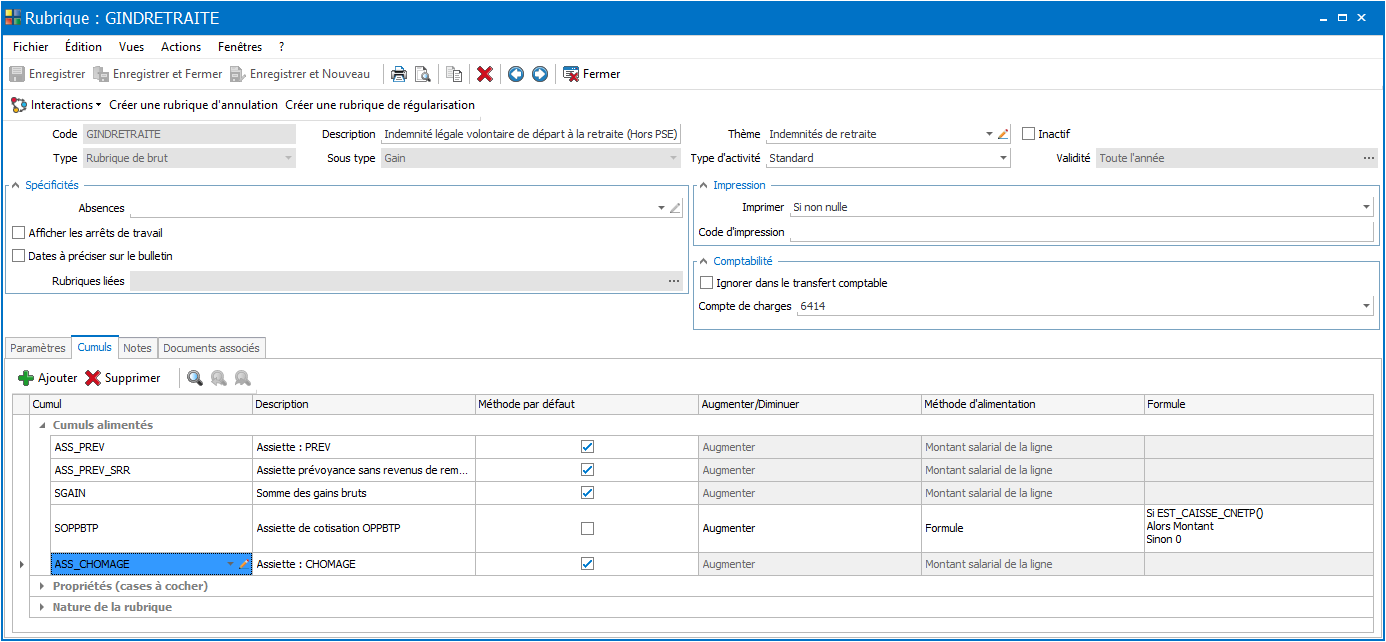Screen dimensions: 1386x642
Task: Switch to the Cumuls tab
Action: click(x=95, y=347)
